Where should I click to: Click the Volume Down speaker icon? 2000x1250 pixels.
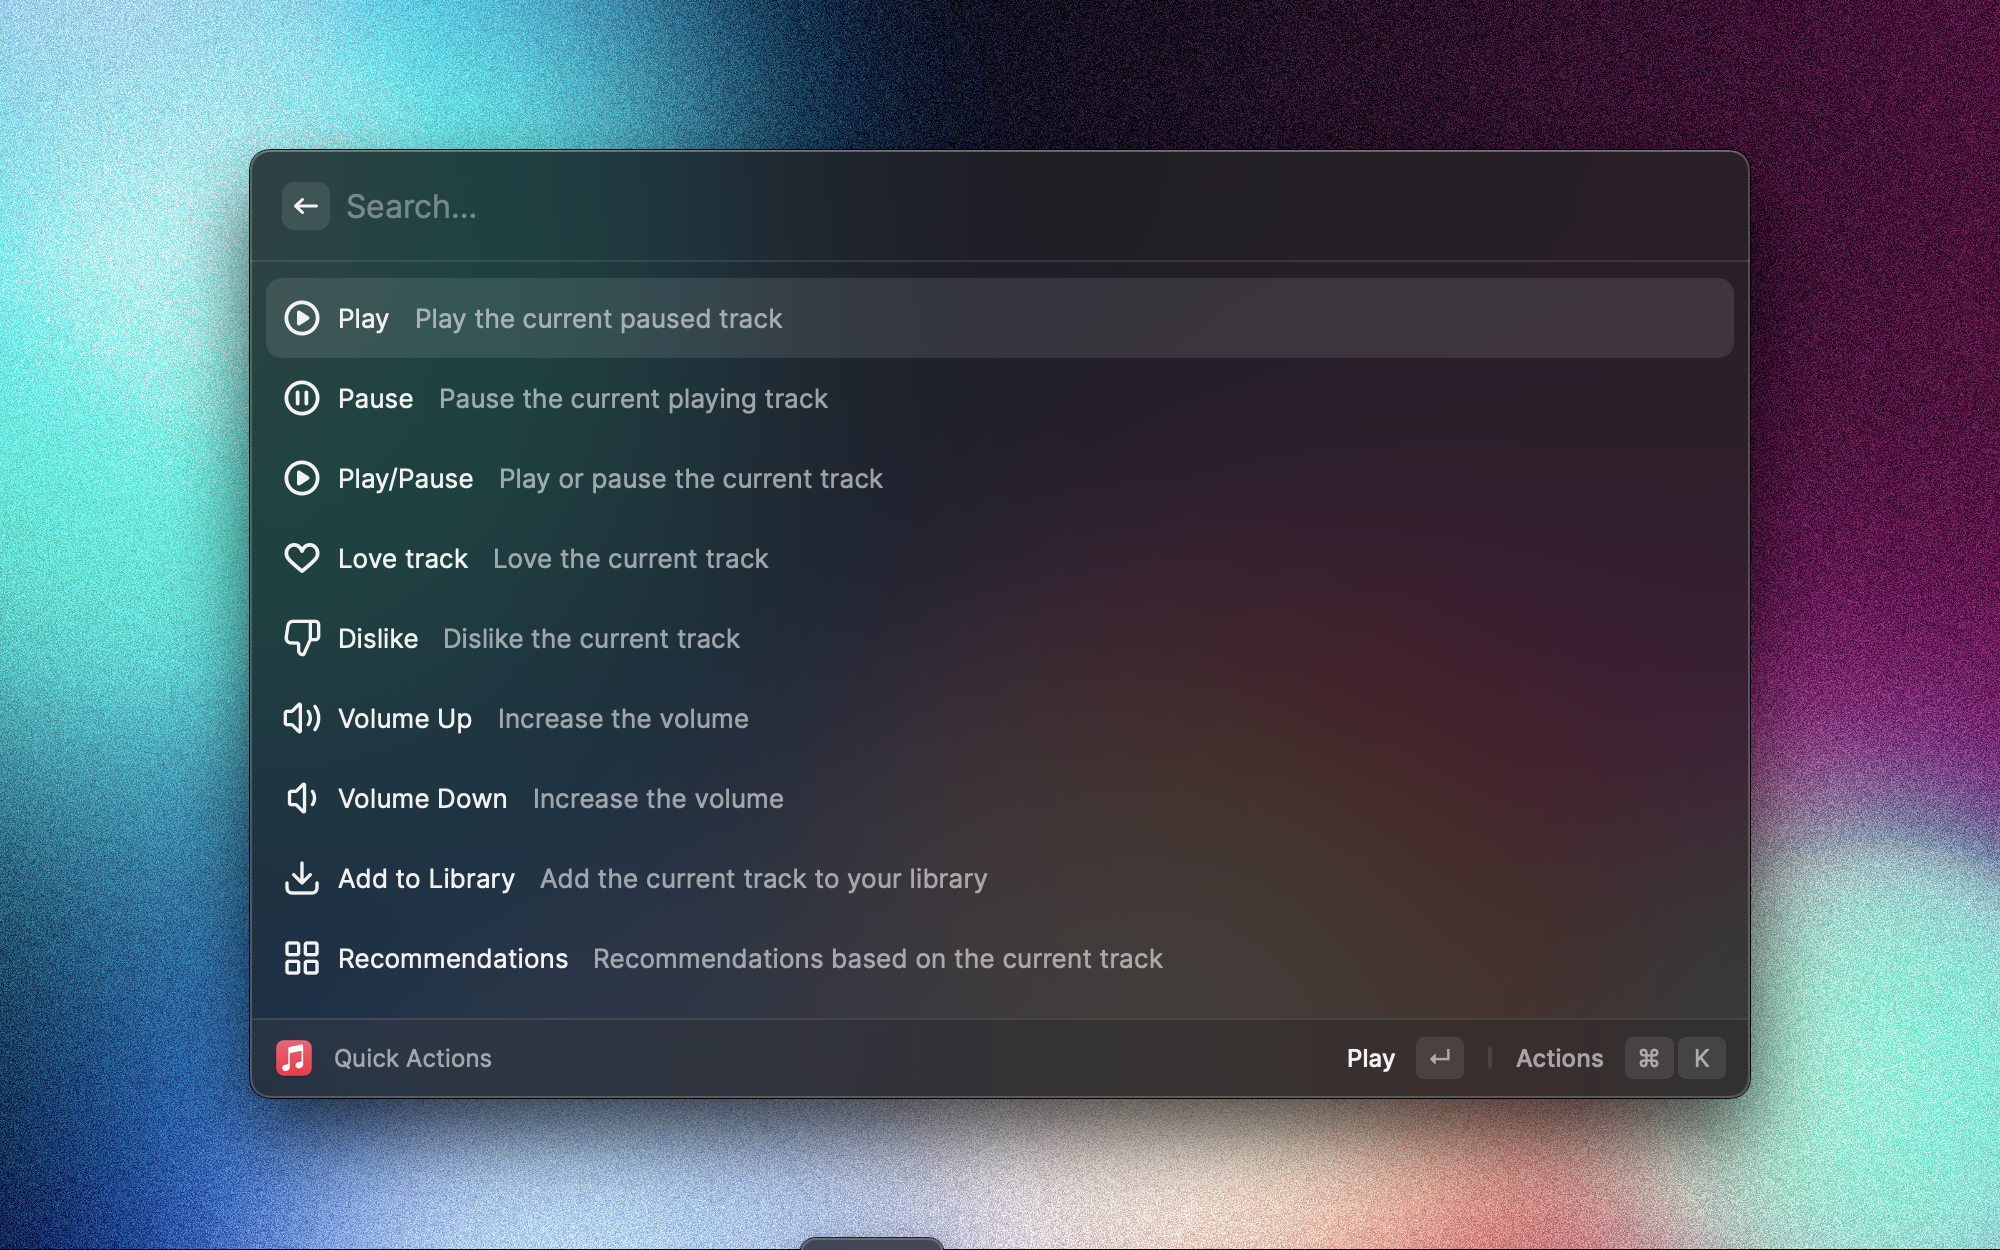coord(301,798)
